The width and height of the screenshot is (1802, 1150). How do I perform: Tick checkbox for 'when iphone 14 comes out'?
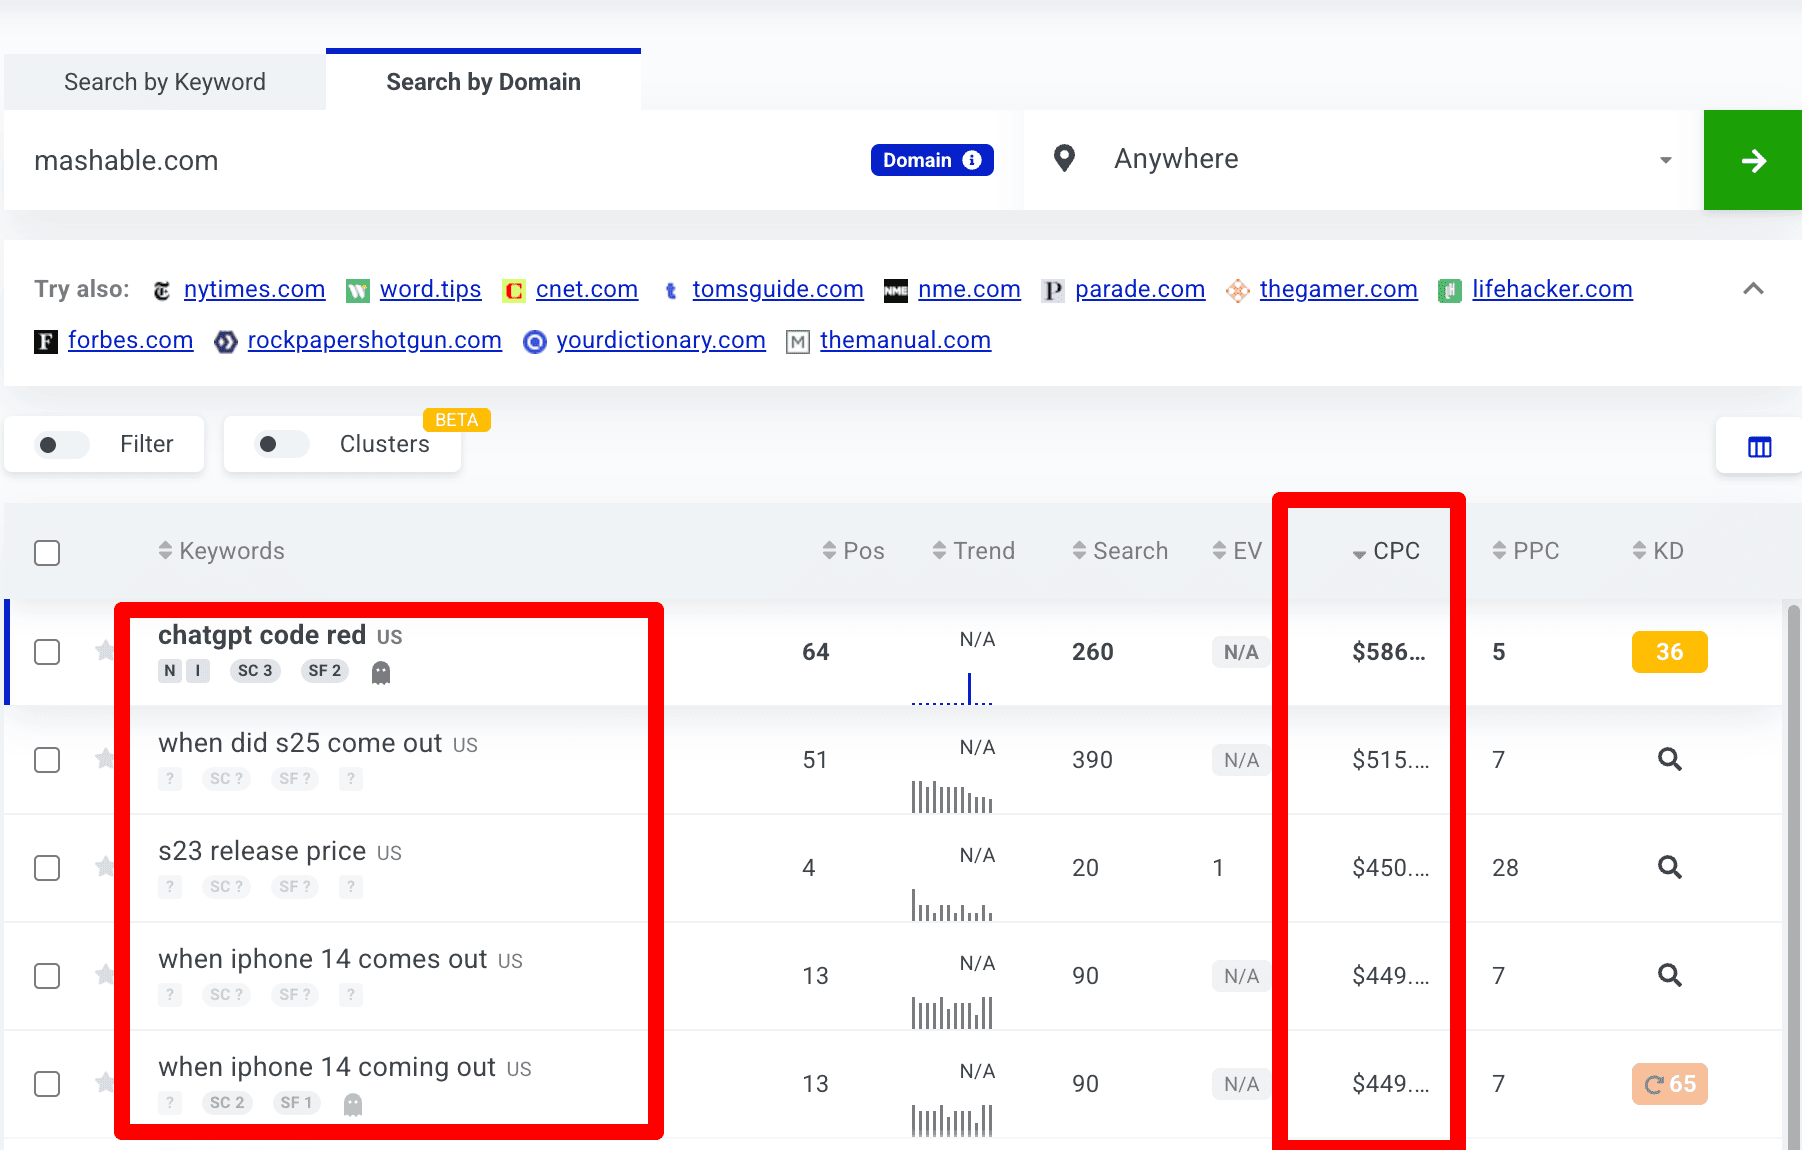pyautogui.click(x=47, y=976)
